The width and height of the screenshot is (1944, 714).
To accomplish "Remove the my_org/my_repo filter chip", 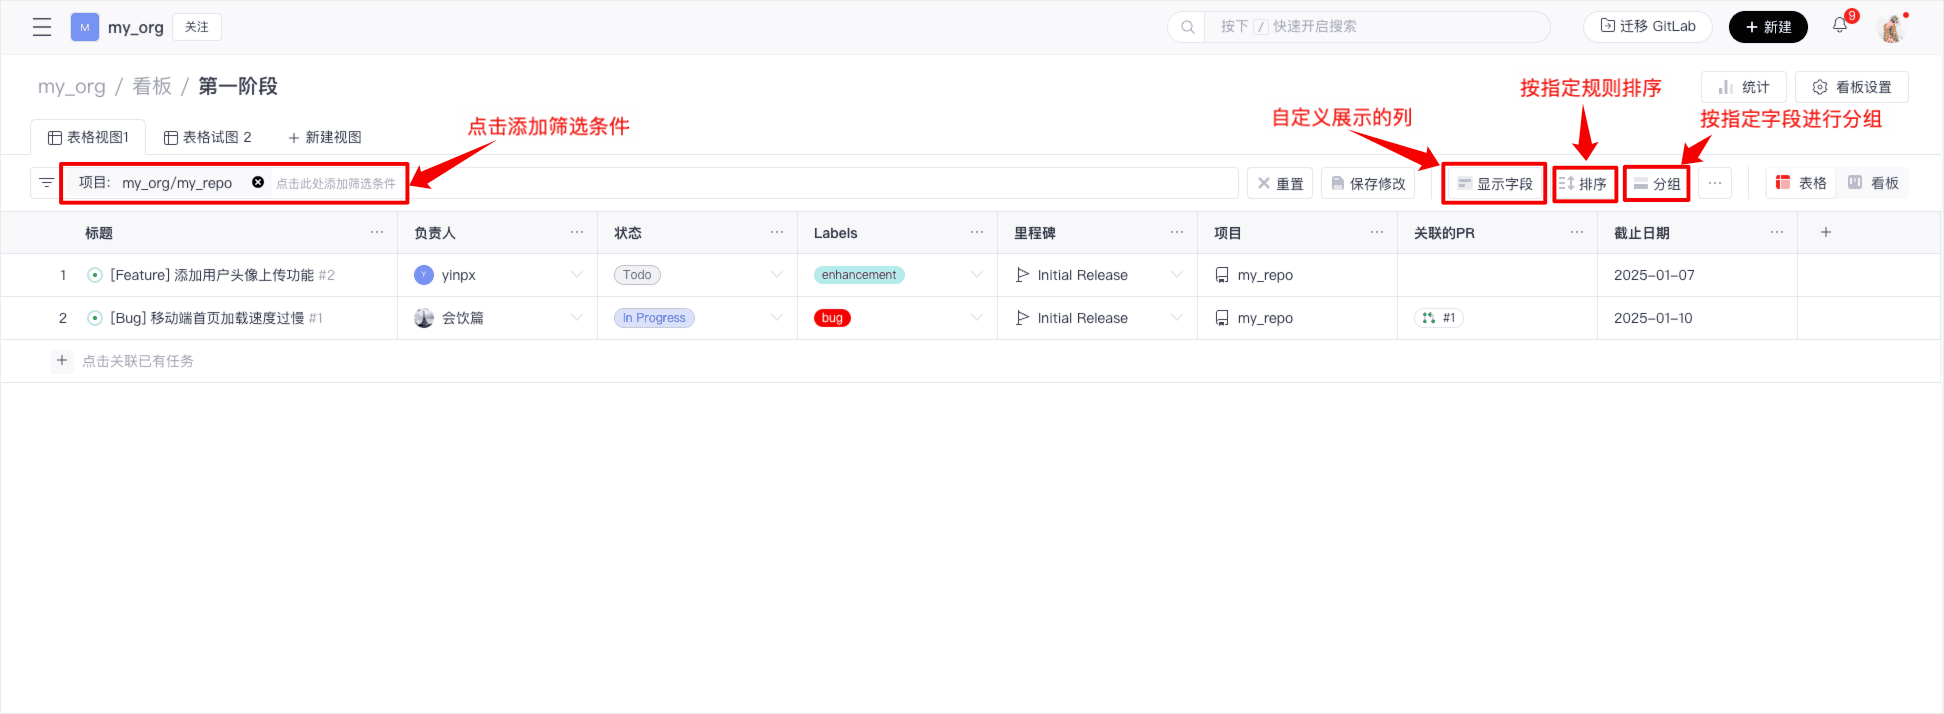I will click(258, 182).
